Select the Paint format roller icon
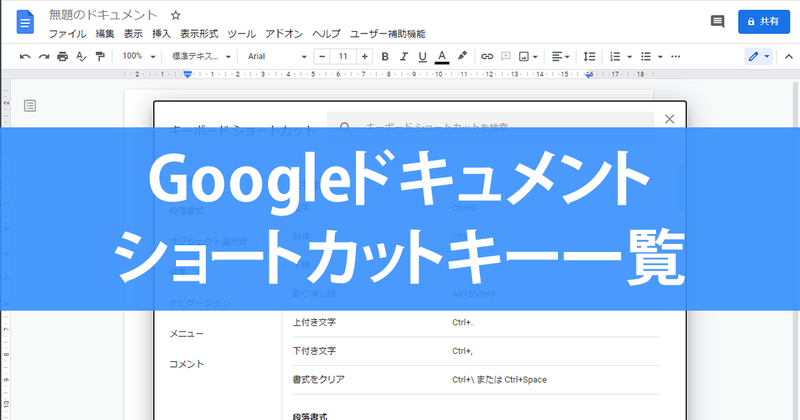The height and width of the screenshot is (420, 800). pos(100,57)
